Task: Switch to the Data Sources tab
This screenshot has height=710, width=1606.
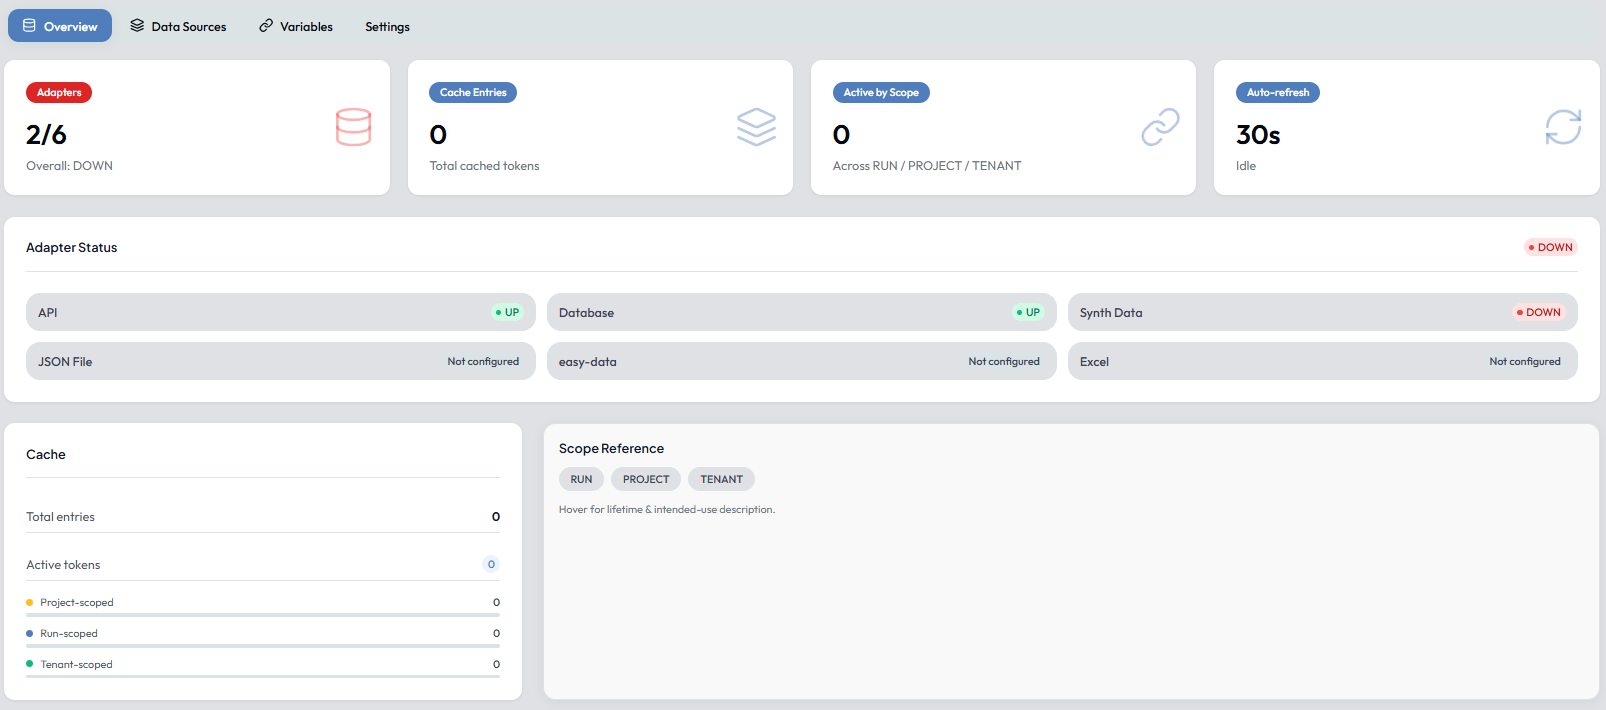Action: [178, 26]
